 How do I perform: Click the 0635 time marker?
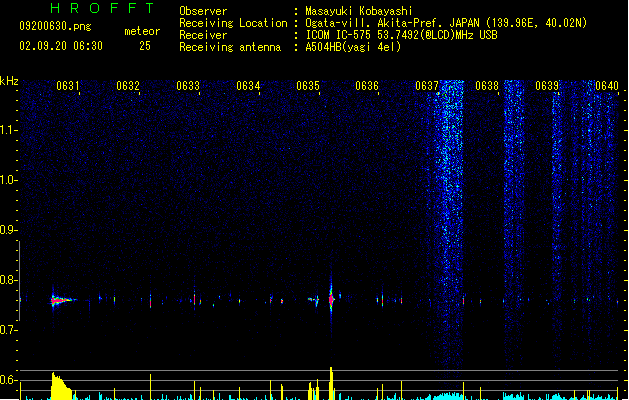click(308, 86)
